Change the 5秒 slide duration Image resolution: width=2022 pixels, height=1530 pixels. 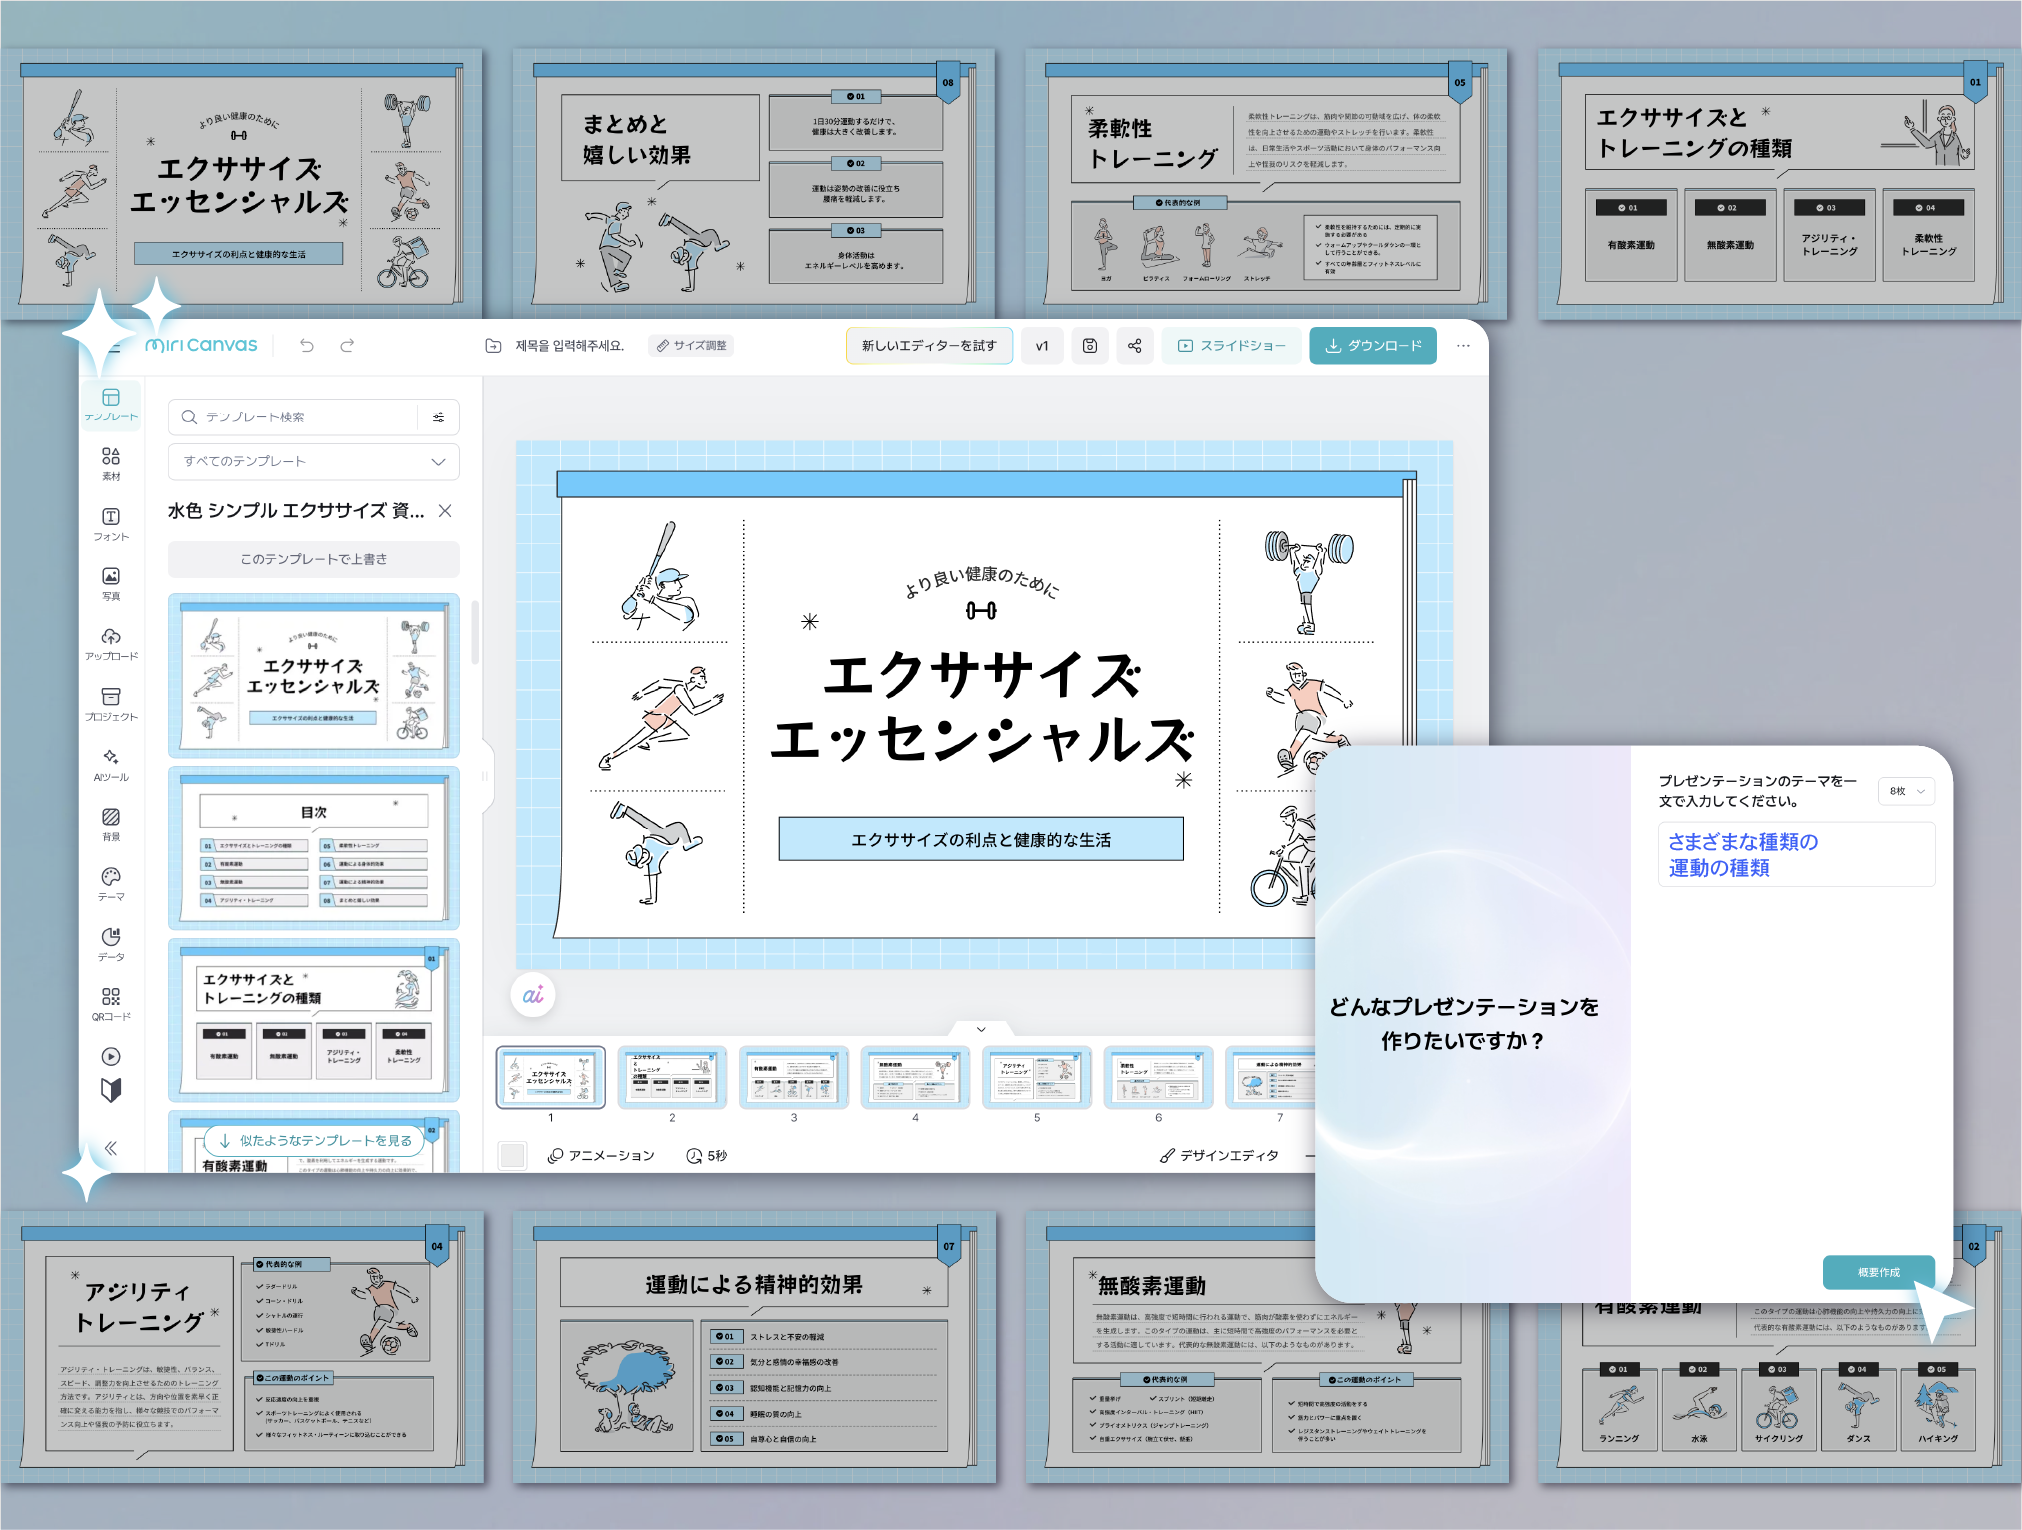pyautogui.click(x=707, y=1155)
